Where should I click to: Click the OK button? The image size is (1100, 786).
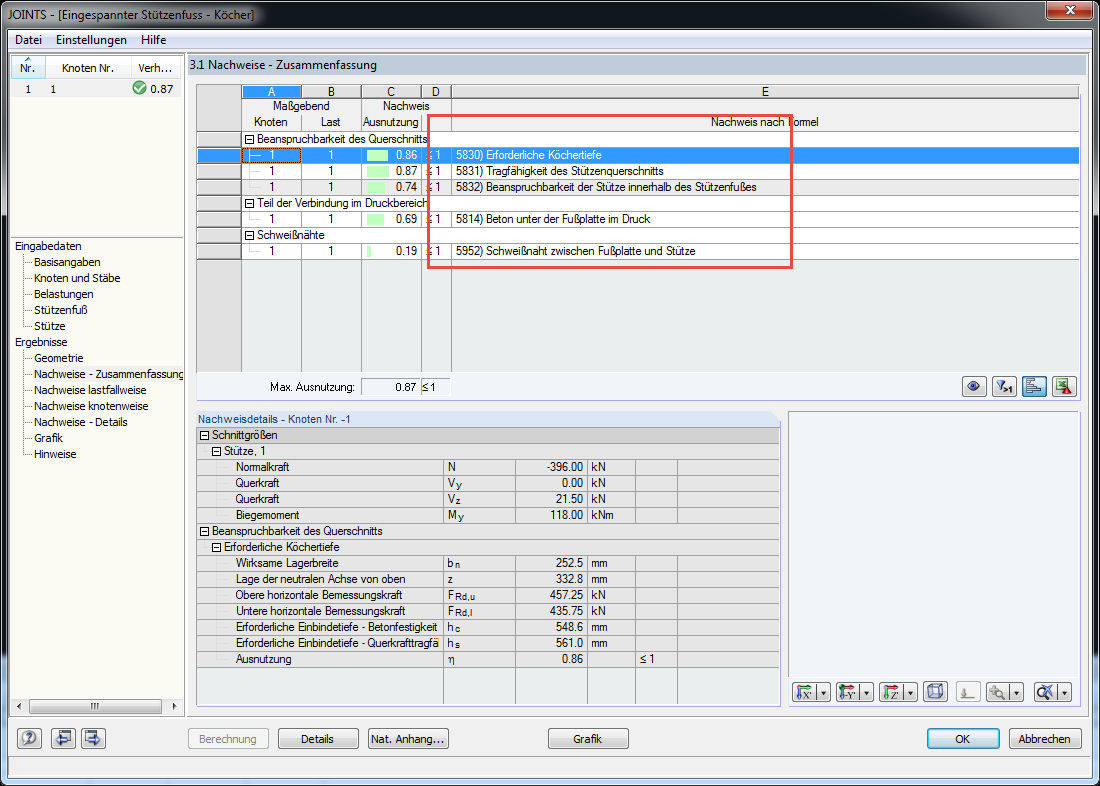(962, 739)
